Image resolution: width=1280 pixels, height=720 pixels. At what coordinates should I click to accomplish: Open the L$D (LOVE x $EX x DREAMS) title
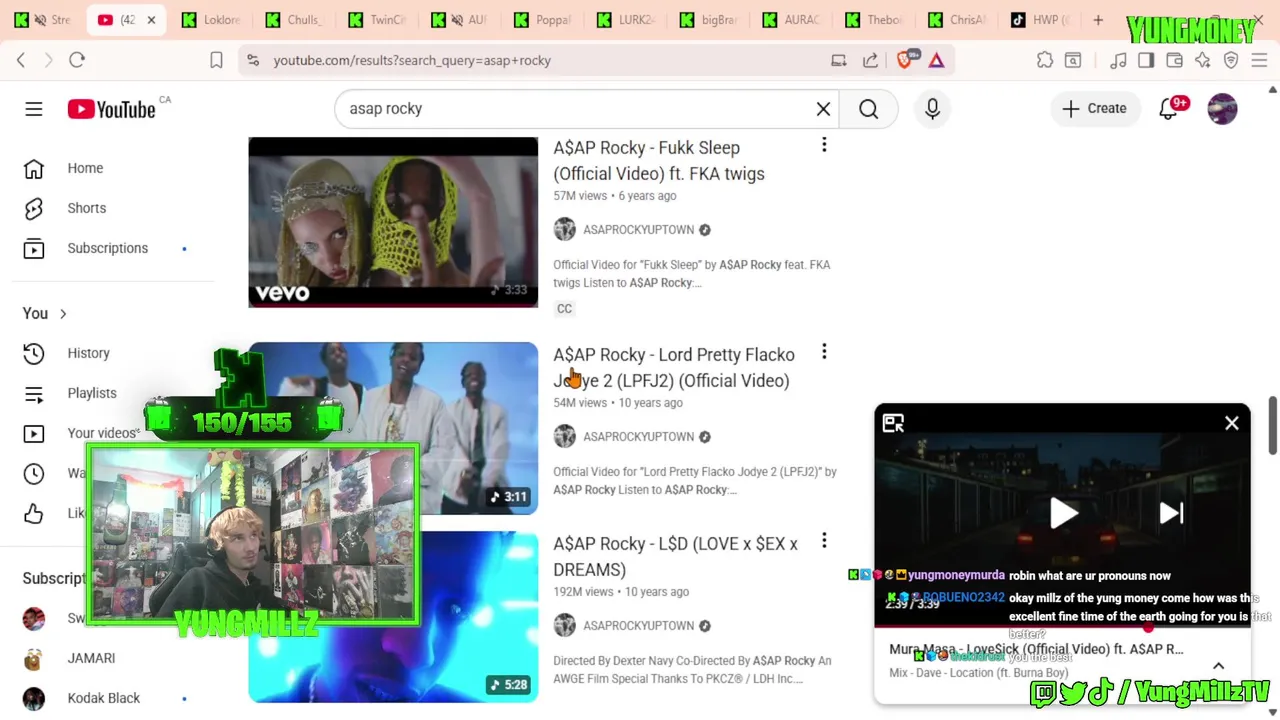pyautogui.click(x=675, y=557)
